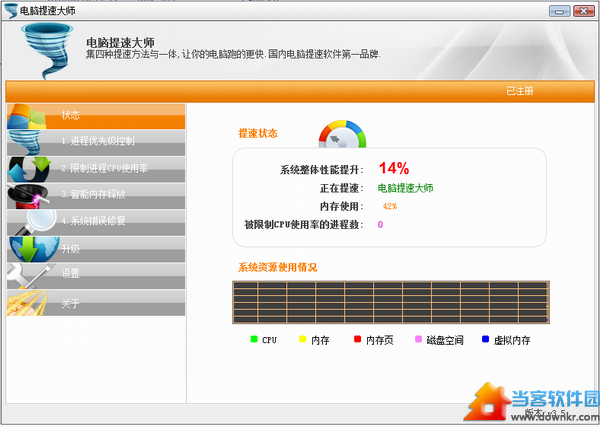Click the slogan text under the header title
This screenshot has width=600, height=427.
pos(233,54)
